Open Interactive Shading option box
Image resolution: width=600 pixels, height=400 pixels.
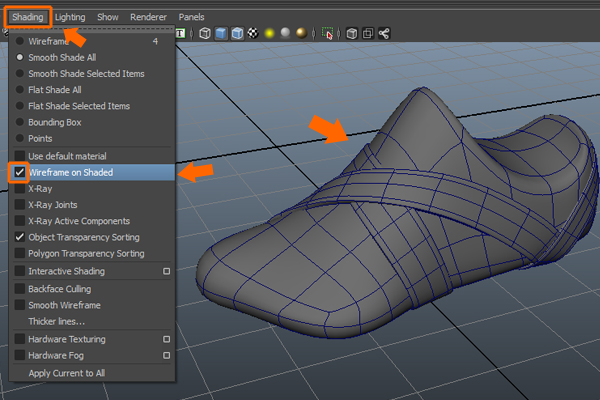pyautogui.click(x=166, y=271)
